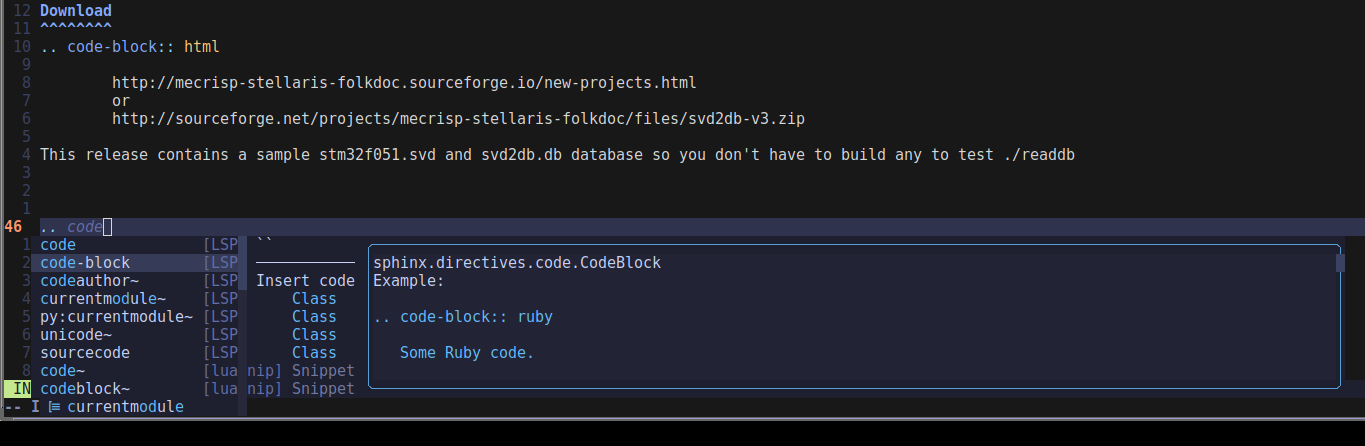Click the Download section heading

[x=76, y=11]
